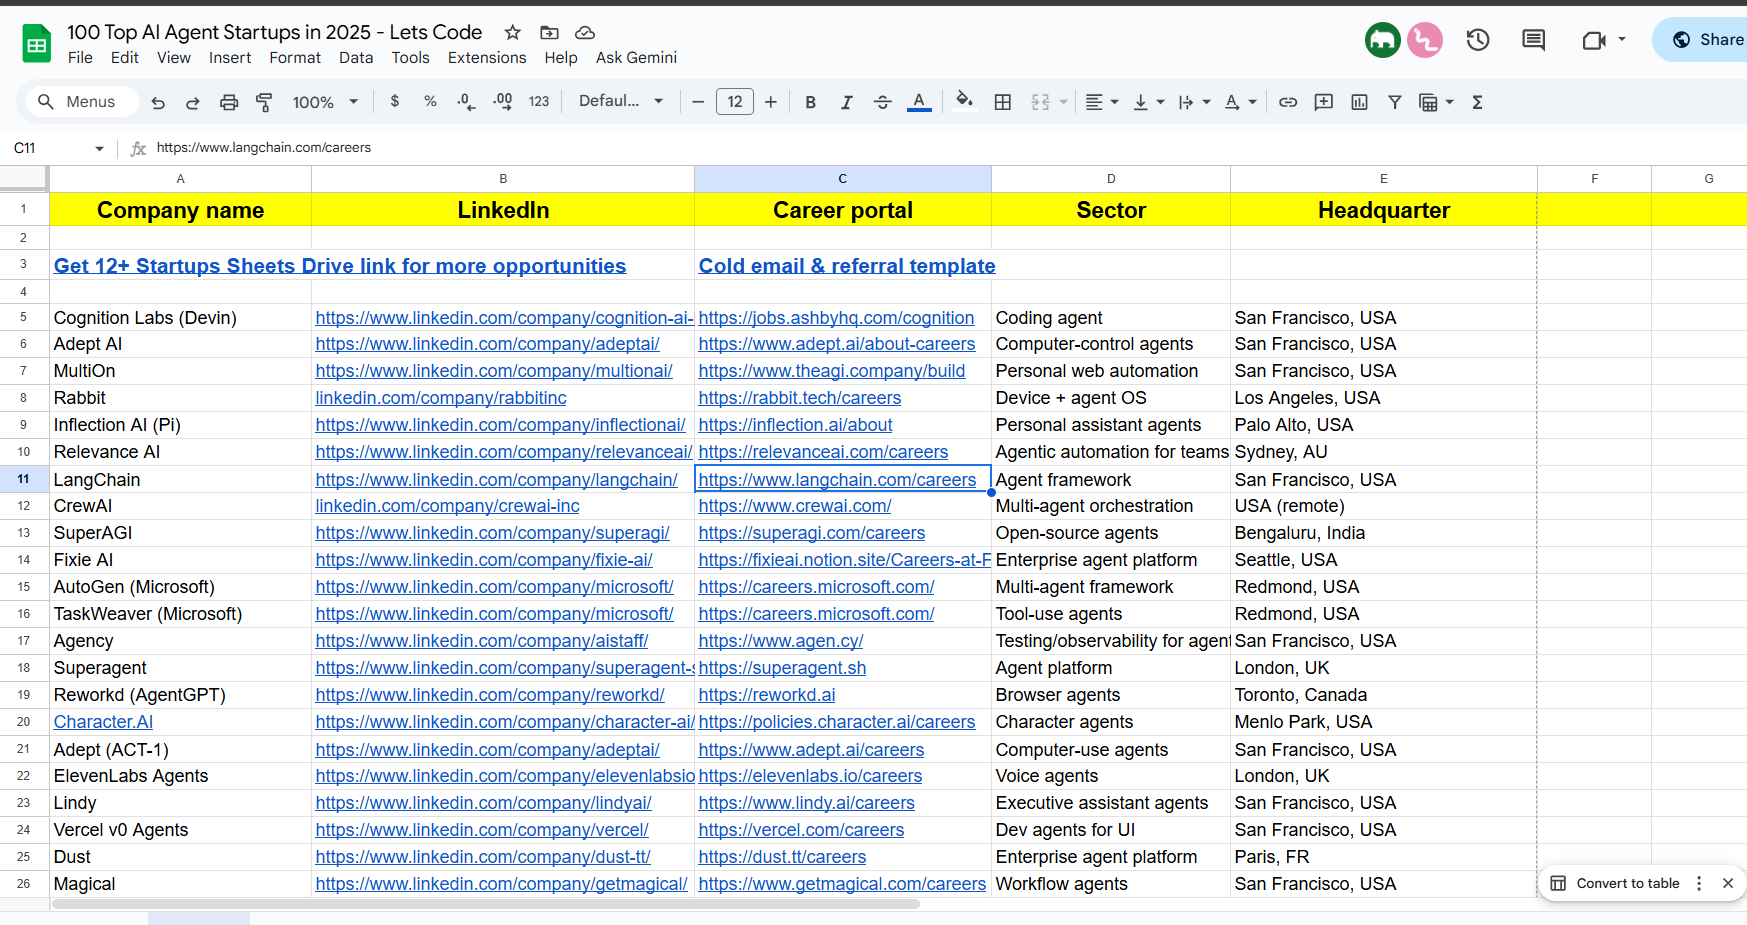Open the Data menu
This screenshot has width=1747, height=925.
point(356,58)
